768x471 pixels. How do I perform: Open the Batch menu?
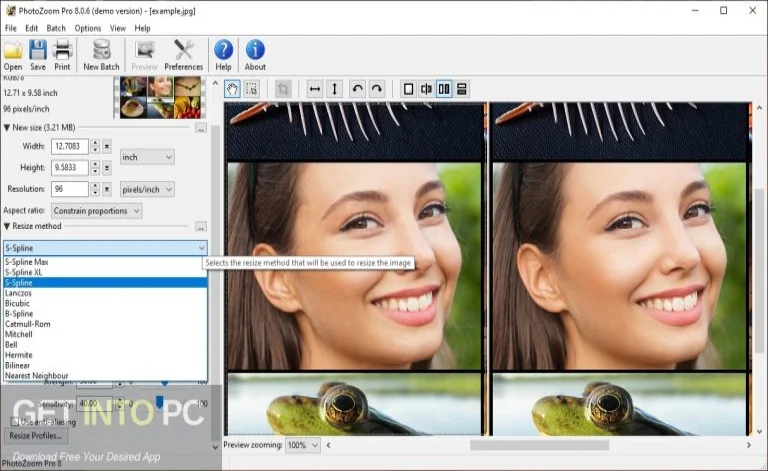56,28
